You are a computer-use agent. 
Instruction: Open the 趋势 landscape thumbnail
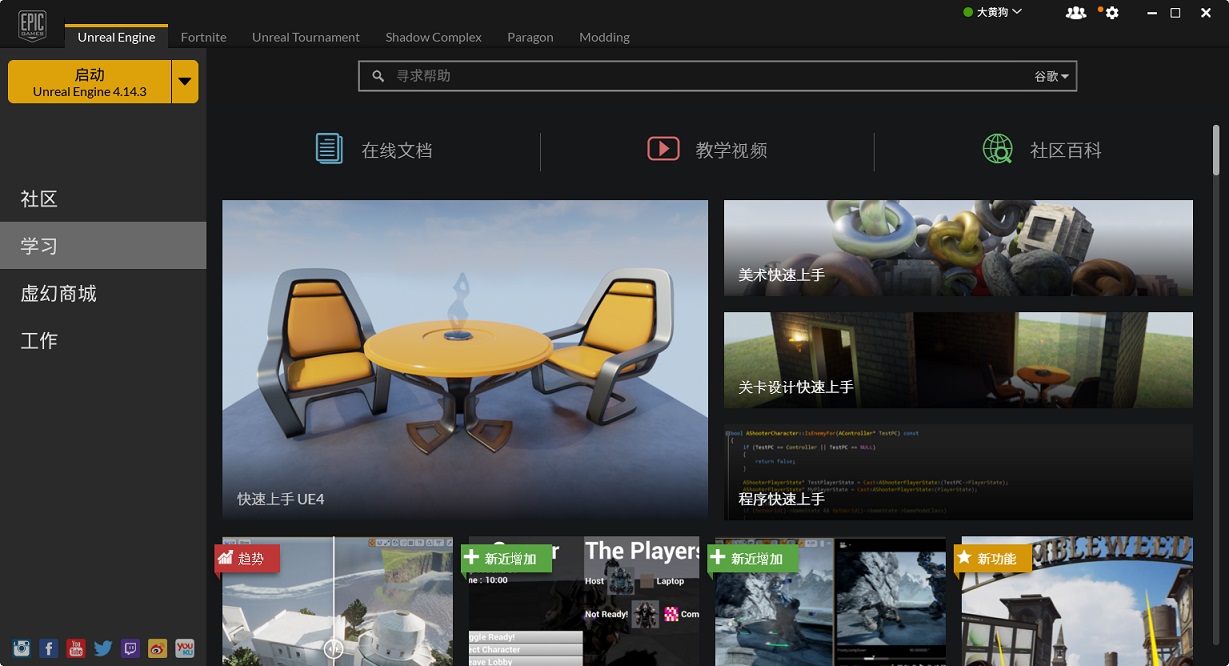[x=337, y=601]
